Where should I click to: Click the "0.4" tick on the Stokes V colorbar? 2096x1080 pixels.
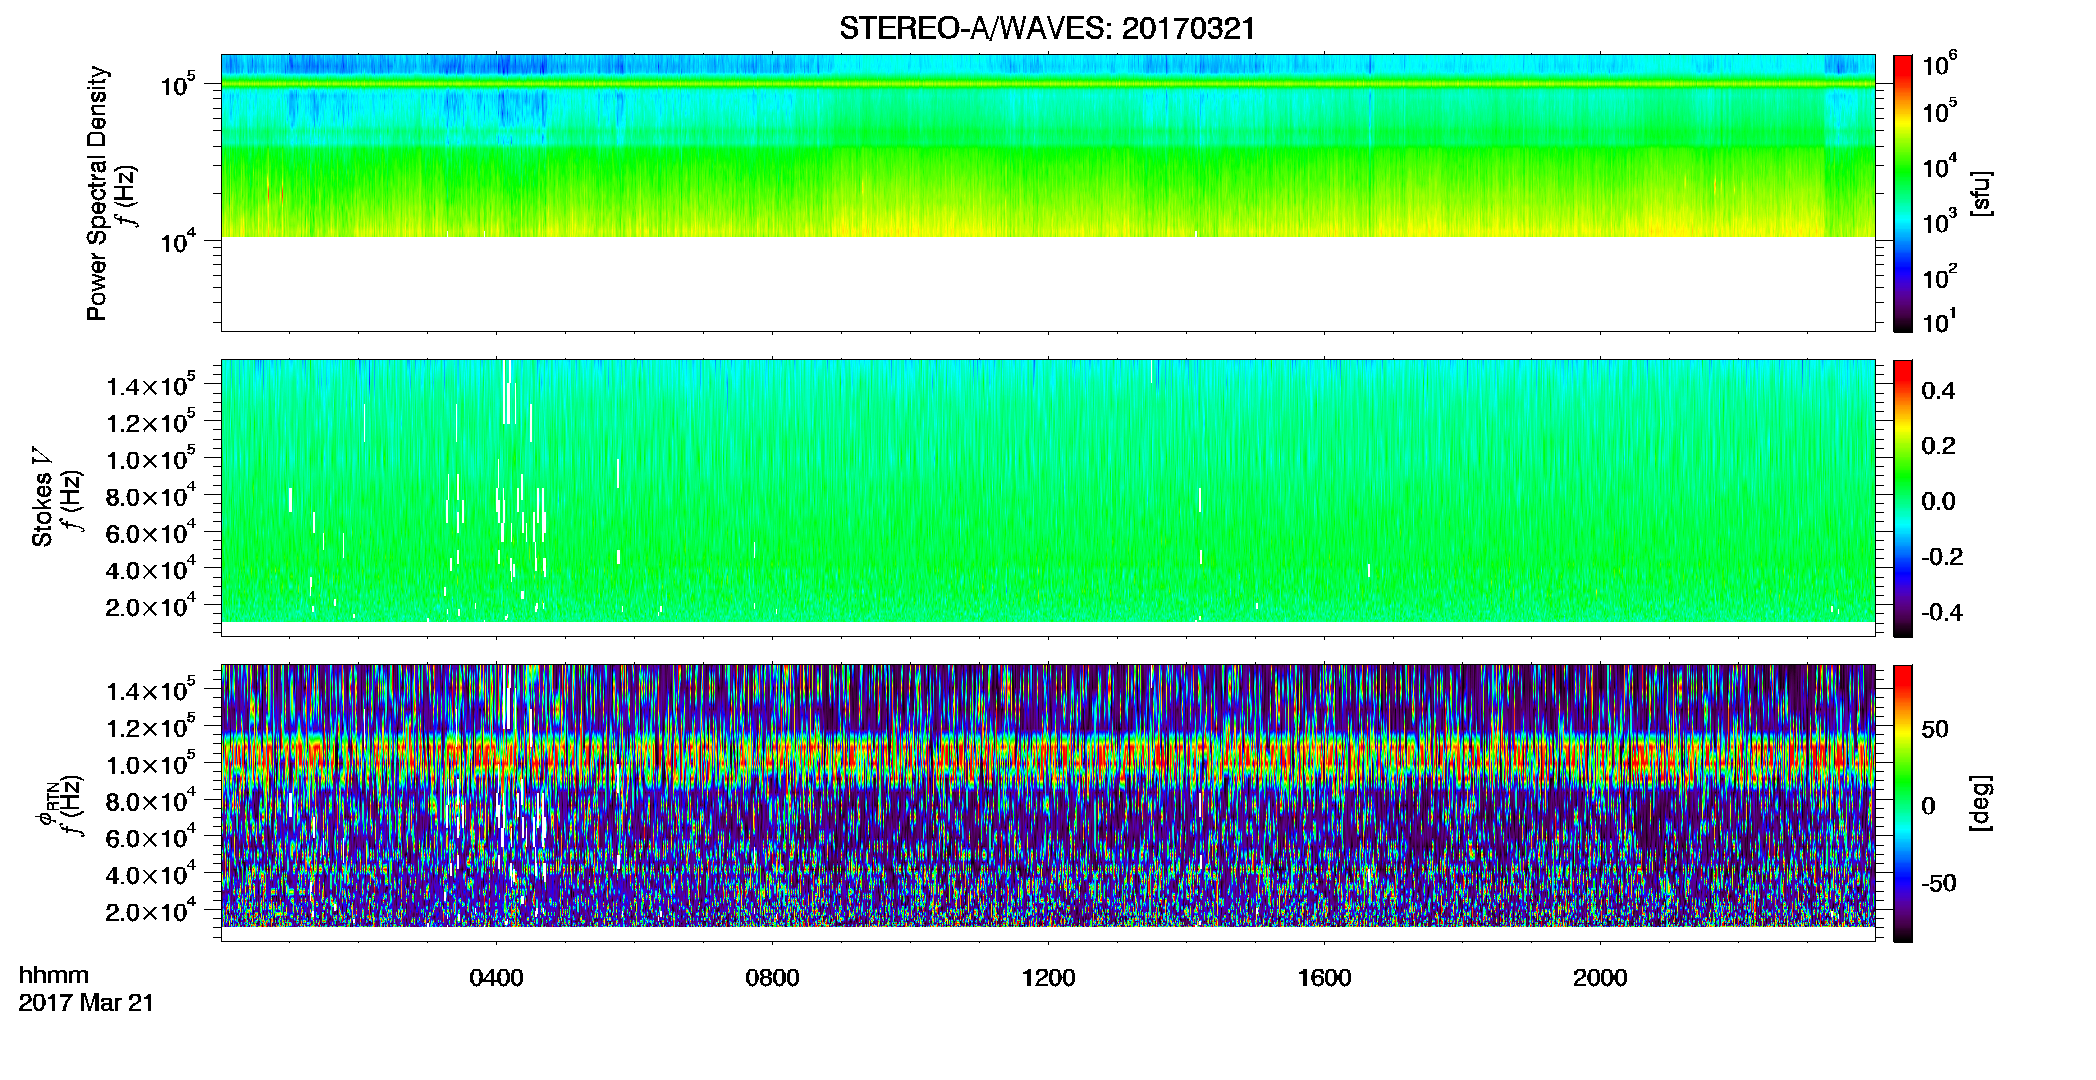(1938, 391)
